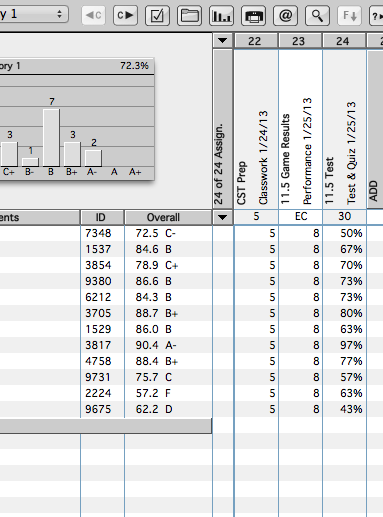Open the checkmark attendance toolbar icon
Viewport: 383px width, 517px height.
(x=157, y=15)
